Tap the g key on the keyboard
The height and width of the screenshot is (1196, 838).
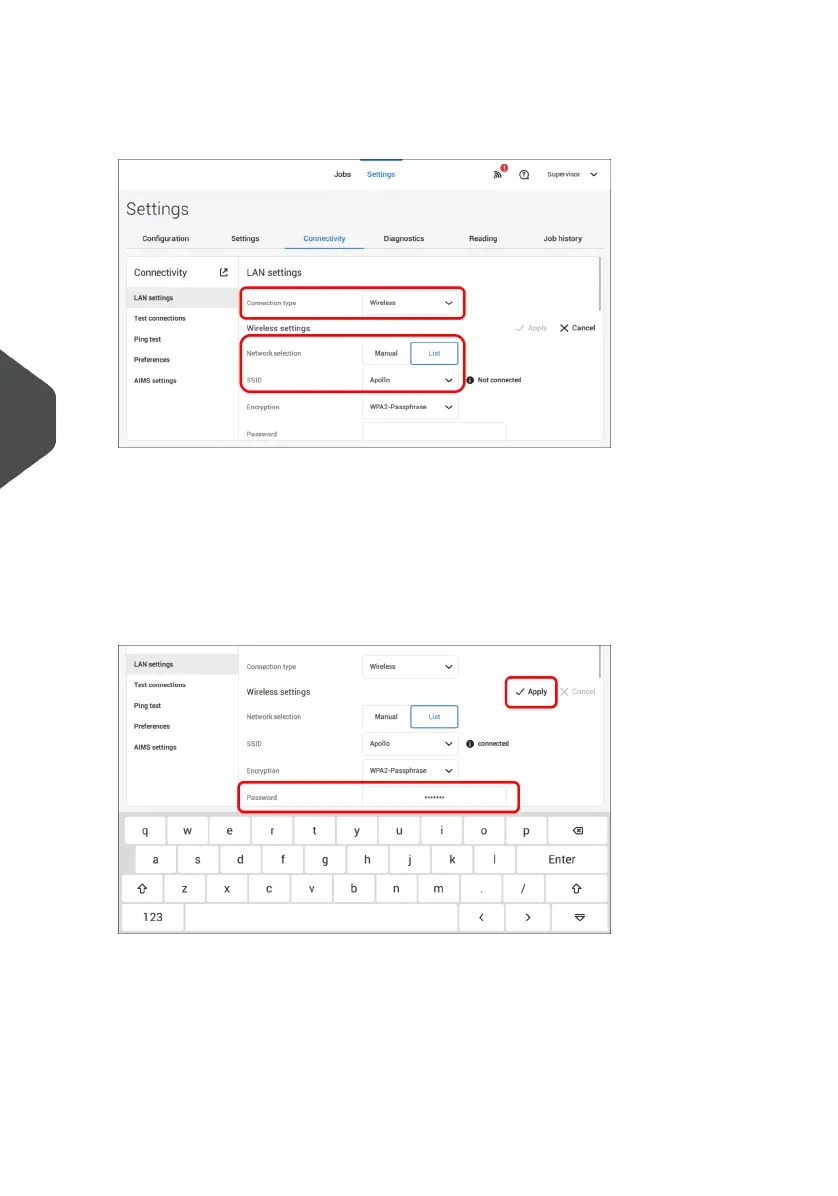pyautogui.click(x=325, y=860)
